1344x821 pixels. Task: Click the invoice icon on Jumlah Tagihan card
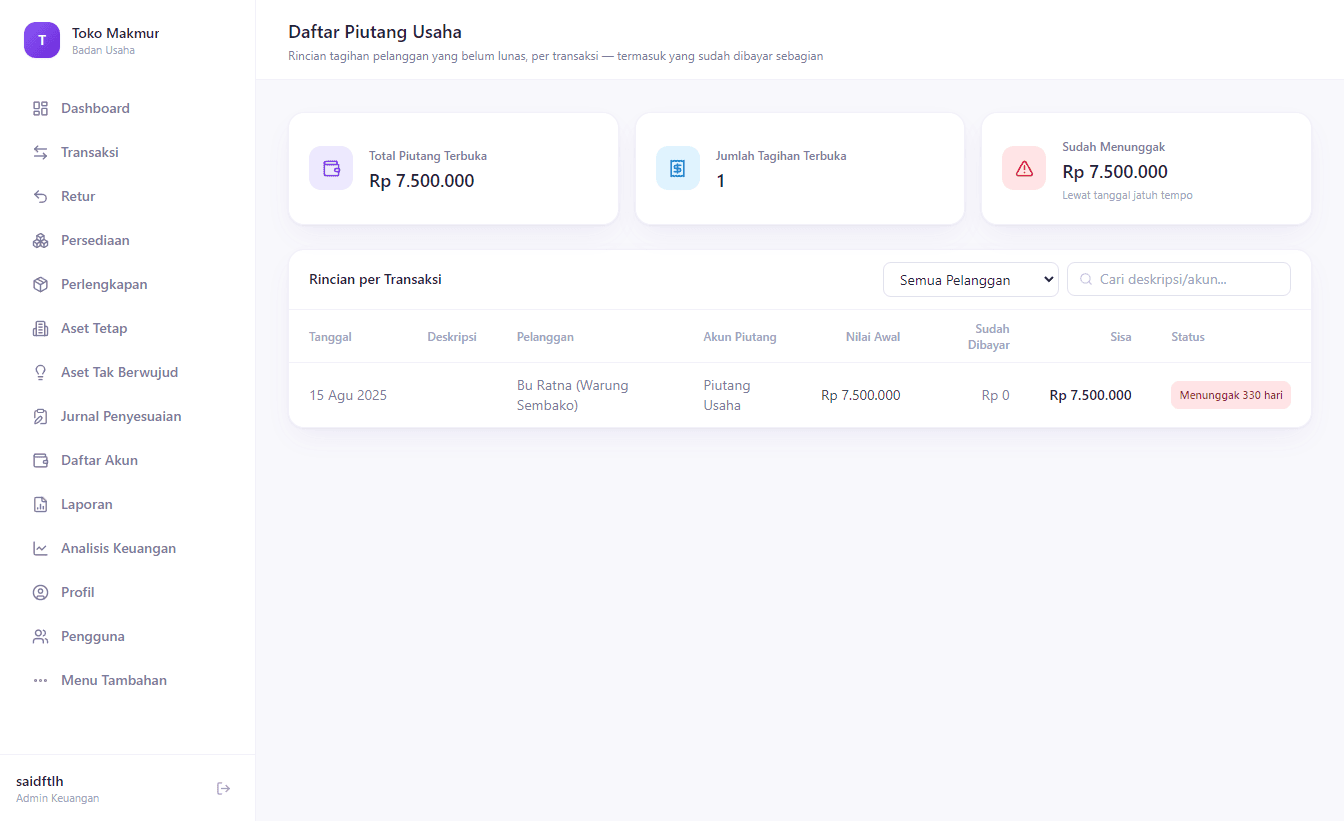click(678, 168)
